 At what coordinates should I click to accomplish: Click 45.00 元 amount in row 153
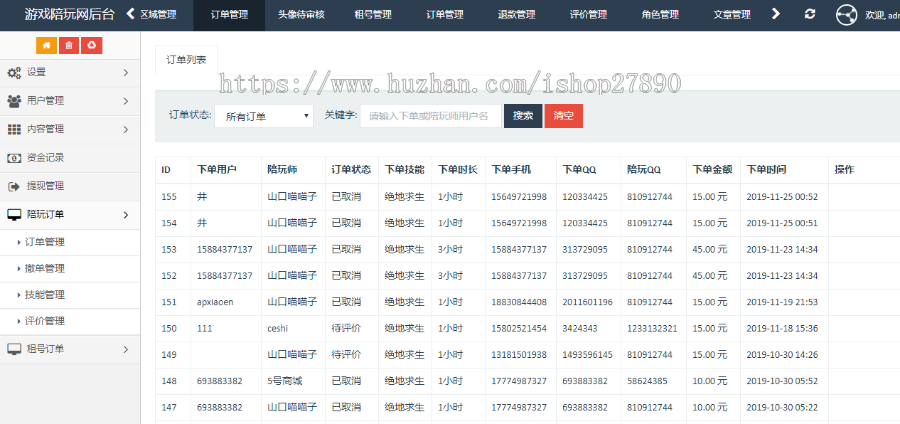(709, 250)
